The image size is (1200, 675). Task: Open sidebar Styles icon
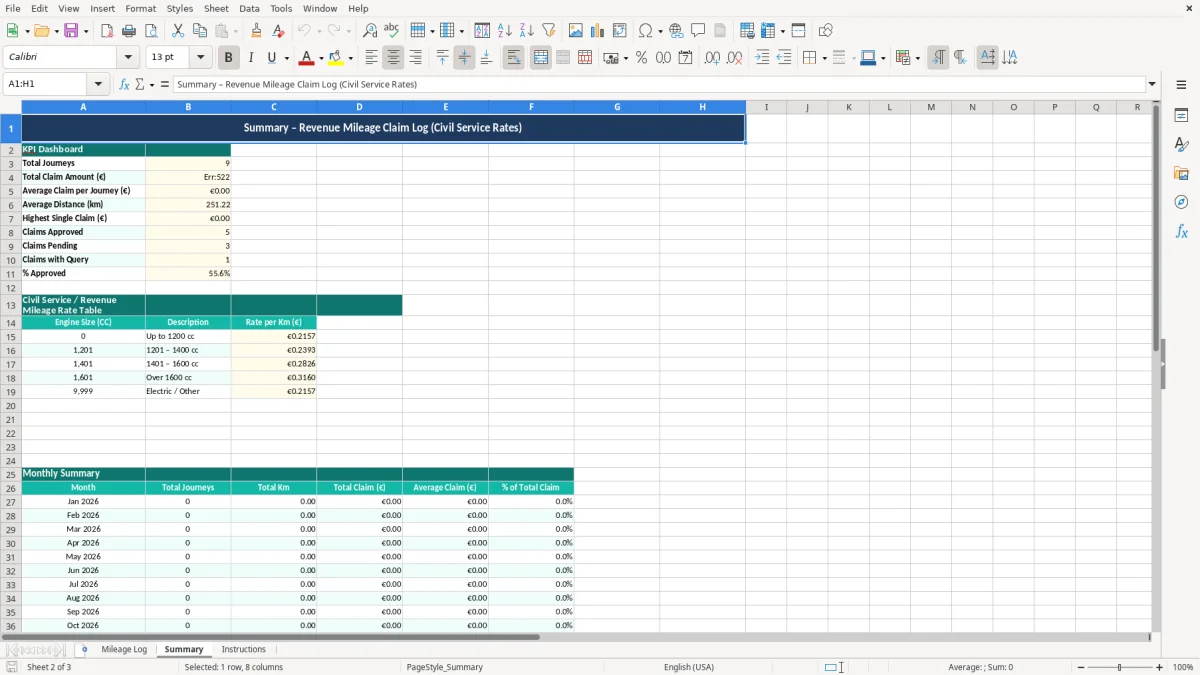point(1181,144)
